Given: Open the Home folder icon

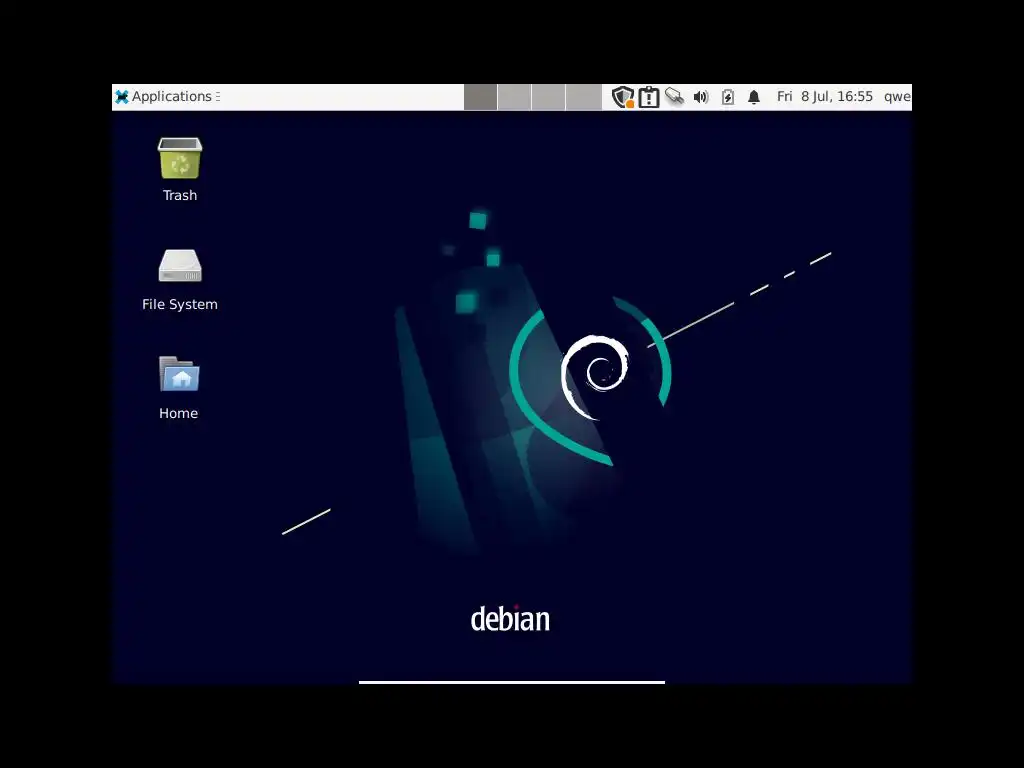Looking at the screenshot, I should [179, 388].
